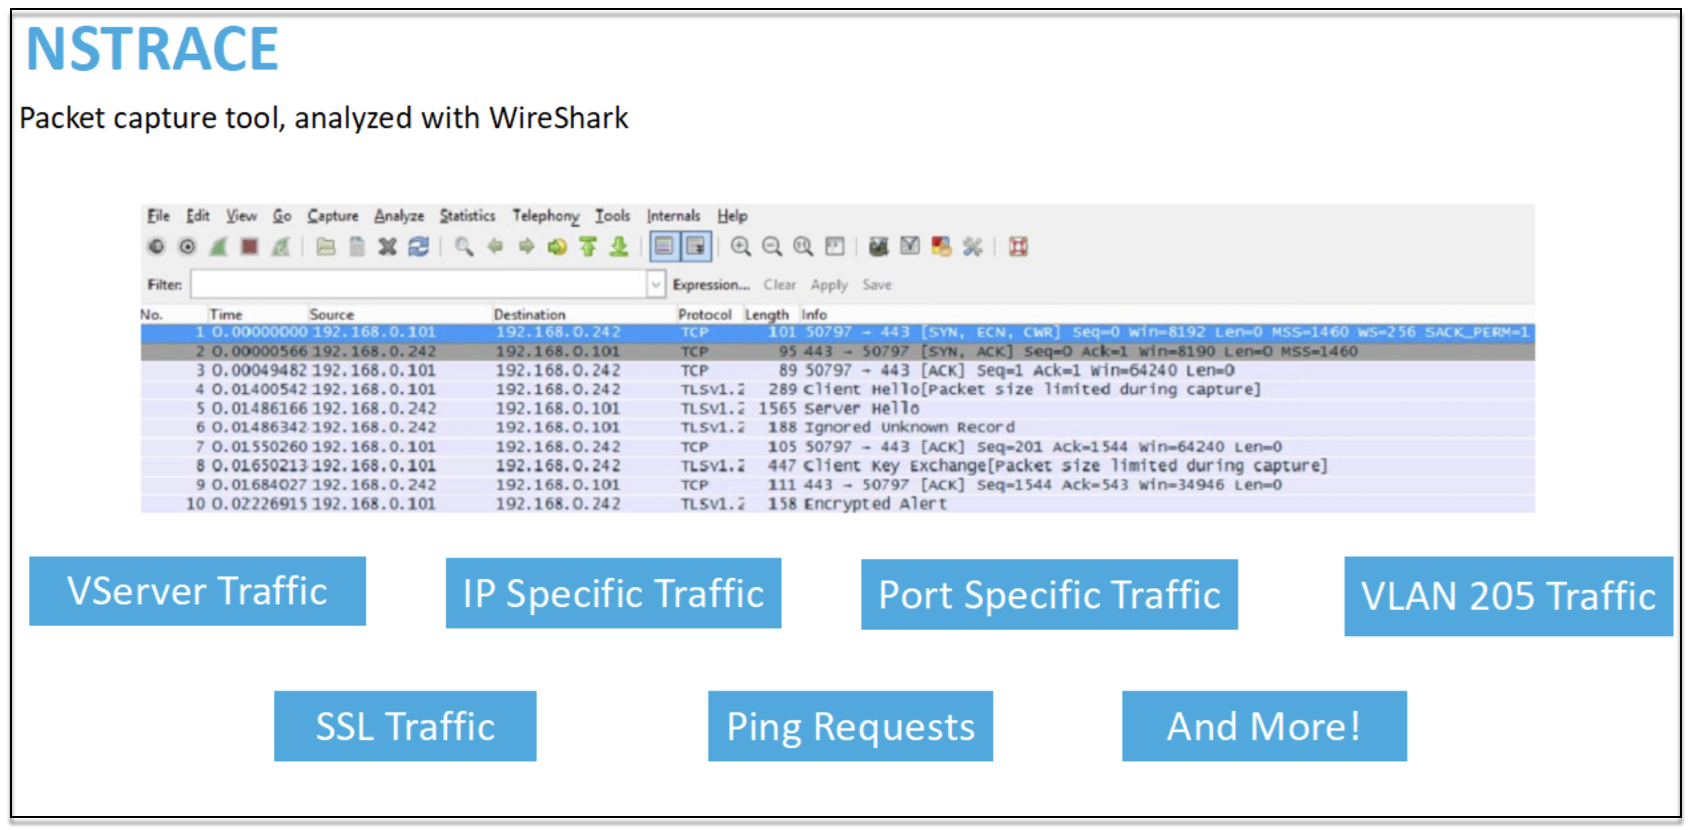Open the capture options icon
This screenshot has height=830, width=1698.
187,246
